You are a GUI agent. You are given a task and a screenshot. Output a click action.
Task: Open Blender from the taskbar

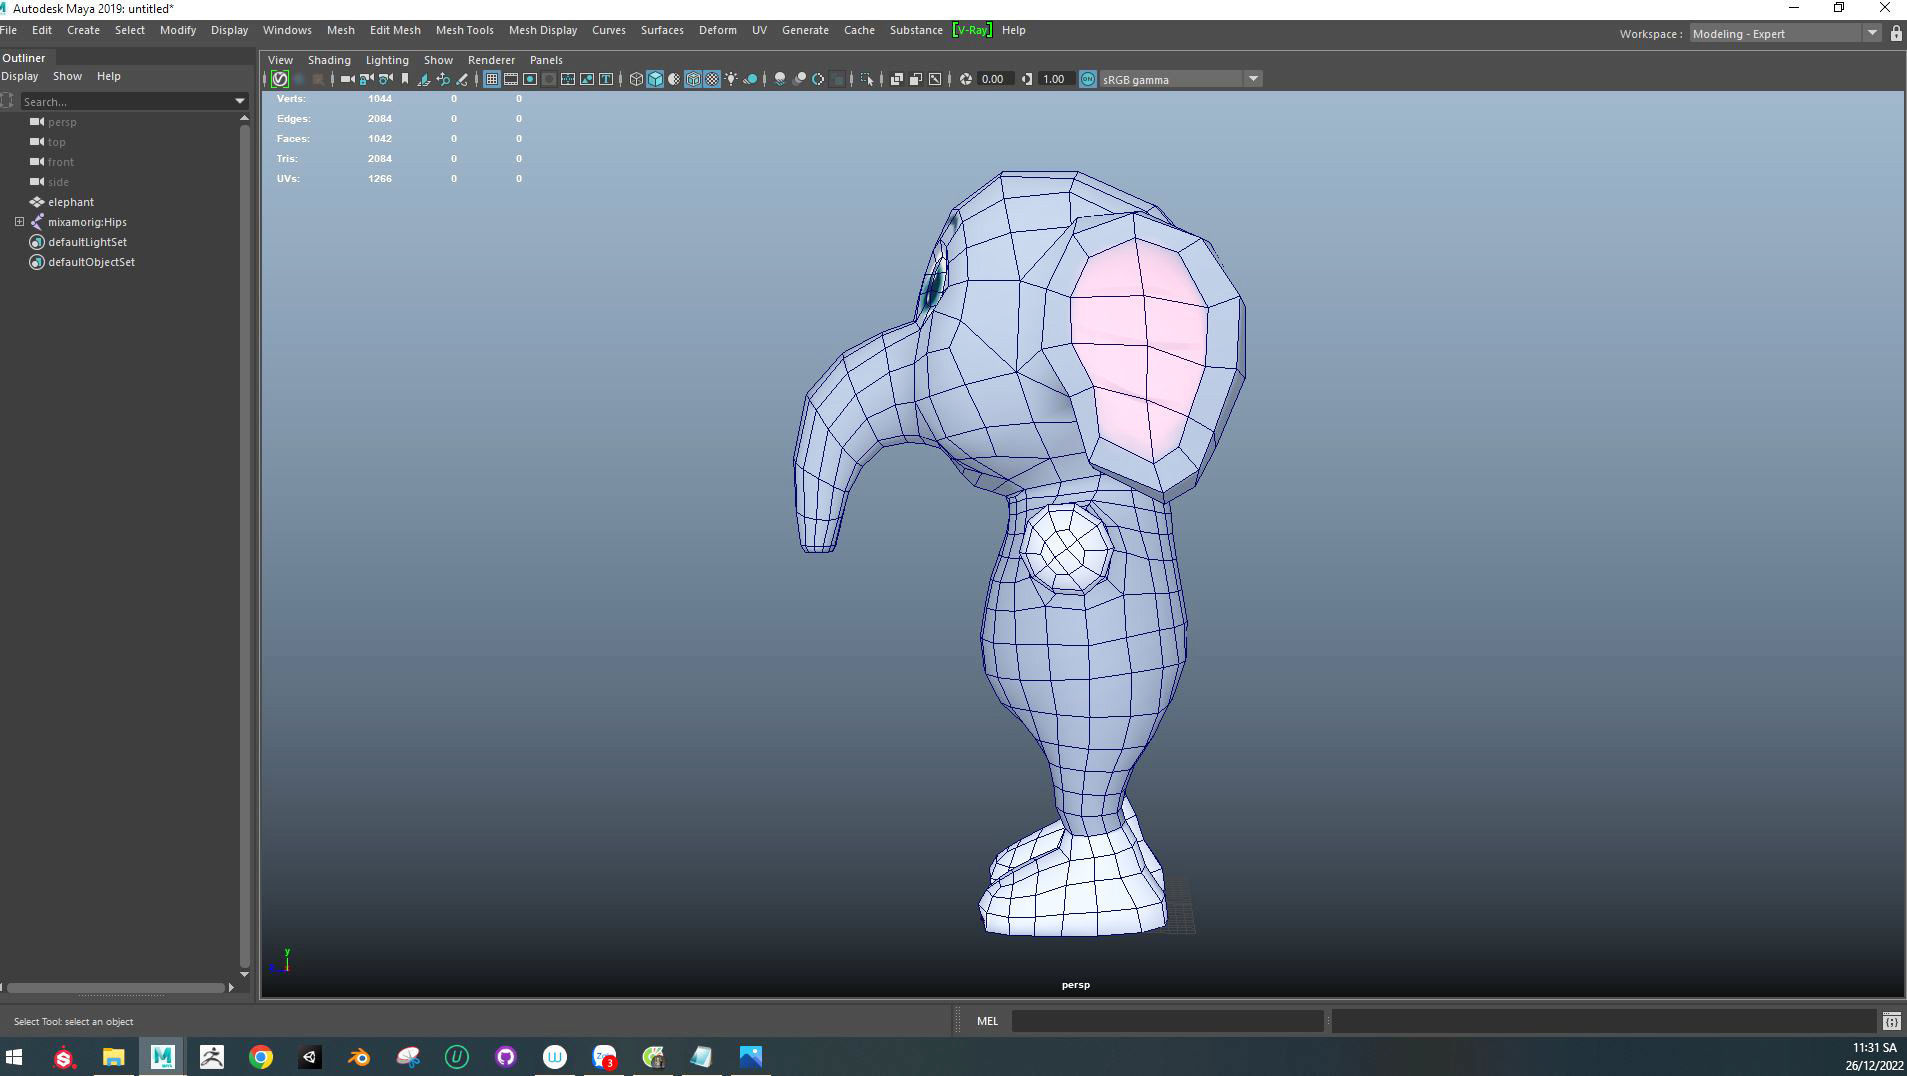(358, 1057)
